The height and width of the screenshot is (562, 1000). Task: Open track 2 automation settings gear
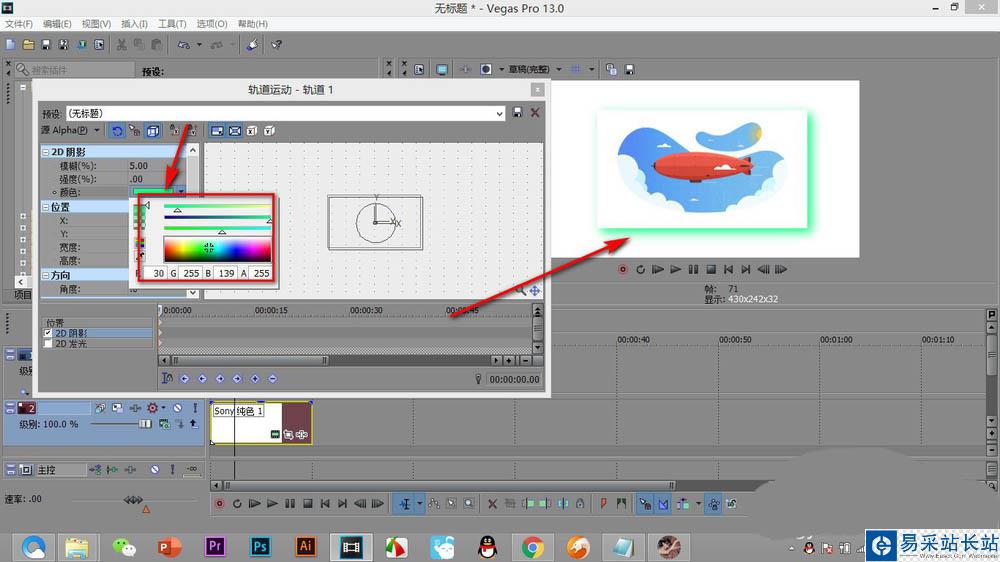[152, 408]
